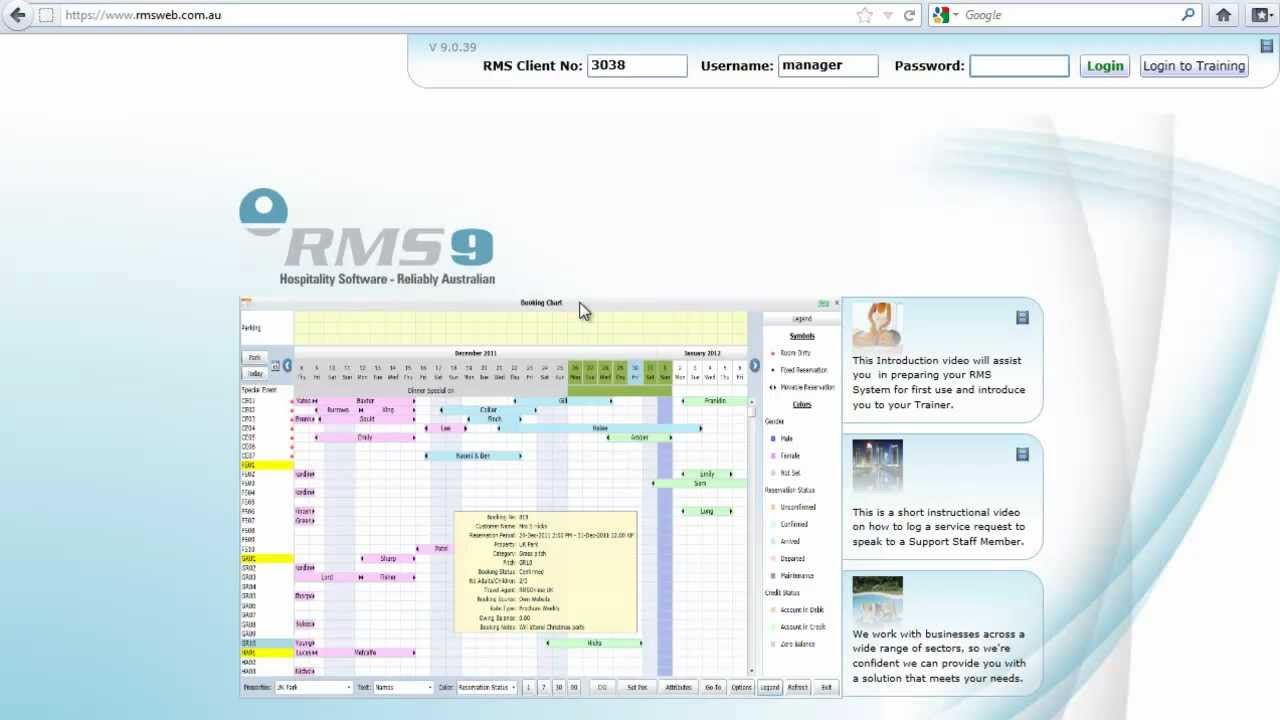Click the RMS 9 logo

coord(367,238)
